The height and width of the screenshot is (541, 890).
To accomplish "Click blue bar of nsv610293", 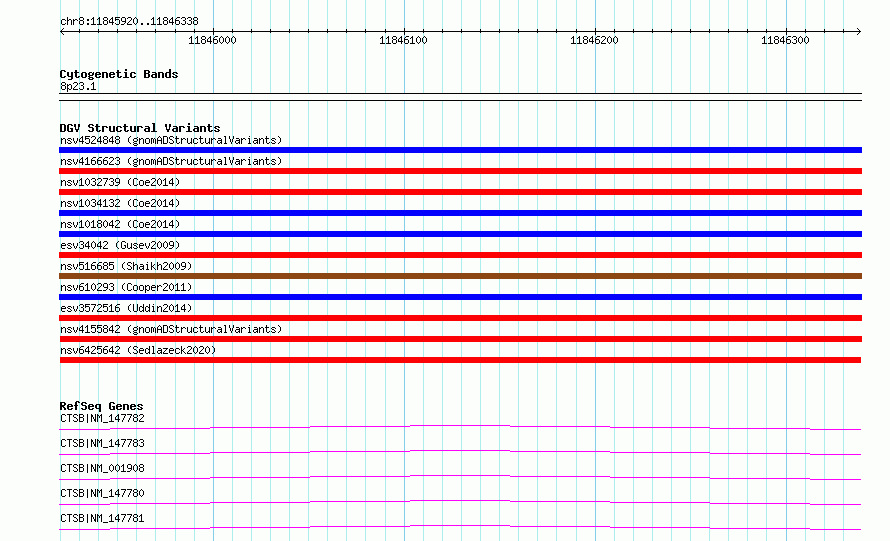I will (x=460, y=297).
